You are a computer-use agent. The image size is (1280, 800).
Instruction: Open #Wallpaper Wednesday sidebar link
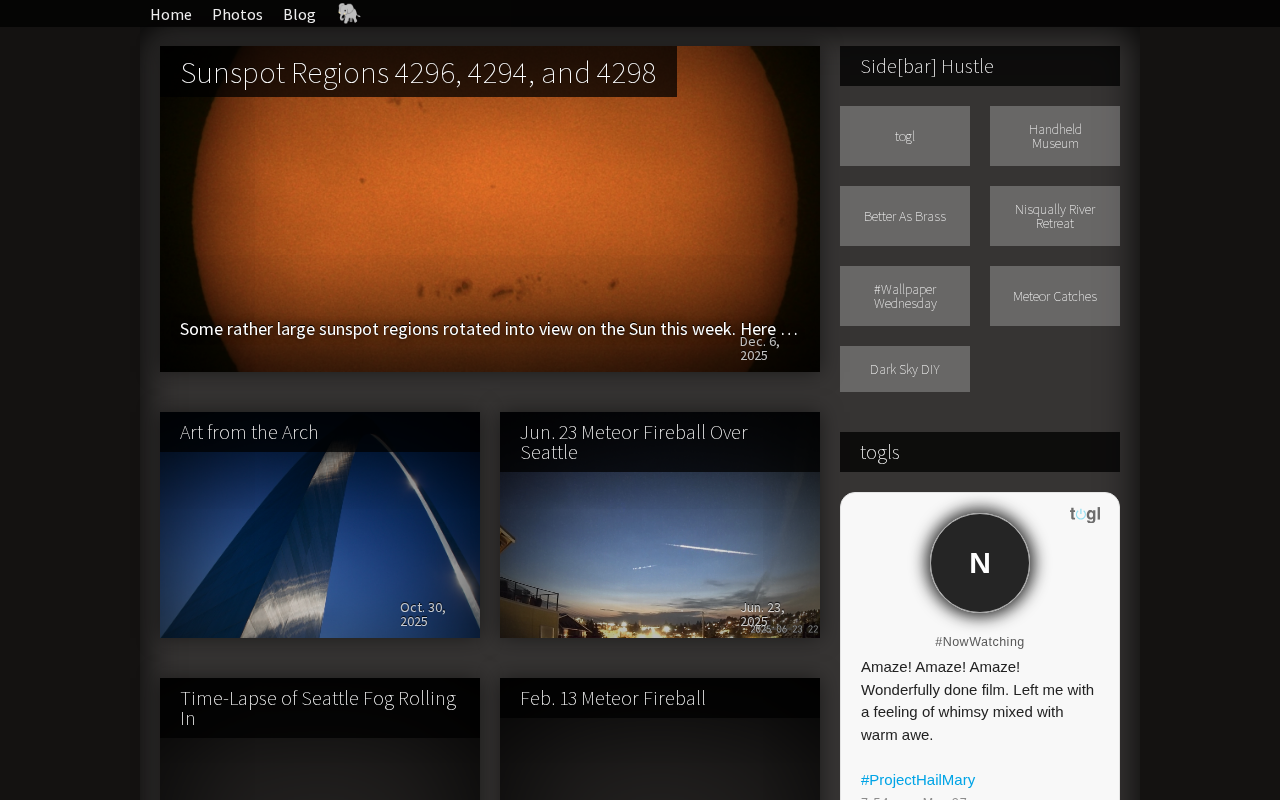(905, 296)
